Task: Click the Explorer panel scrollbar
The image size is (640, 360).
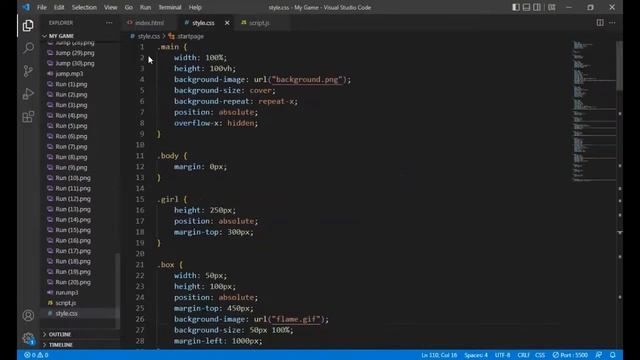Action: click(x=118, y=290)
